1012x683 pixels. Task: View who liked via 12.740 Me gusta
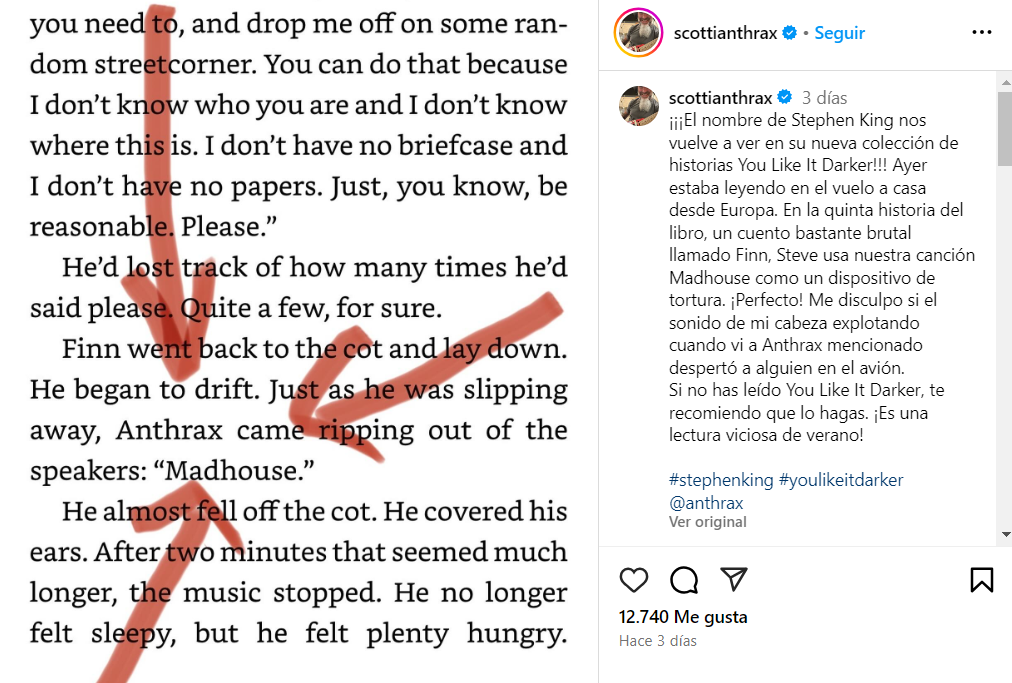683,617
